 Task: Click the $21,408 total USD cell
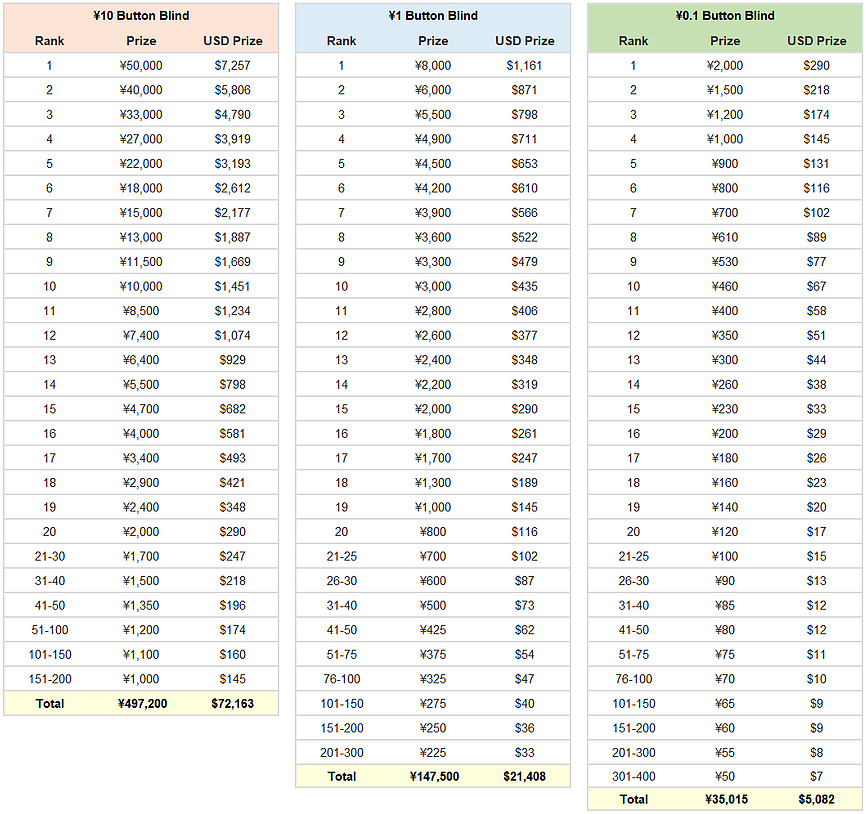(x=525, y=776)
